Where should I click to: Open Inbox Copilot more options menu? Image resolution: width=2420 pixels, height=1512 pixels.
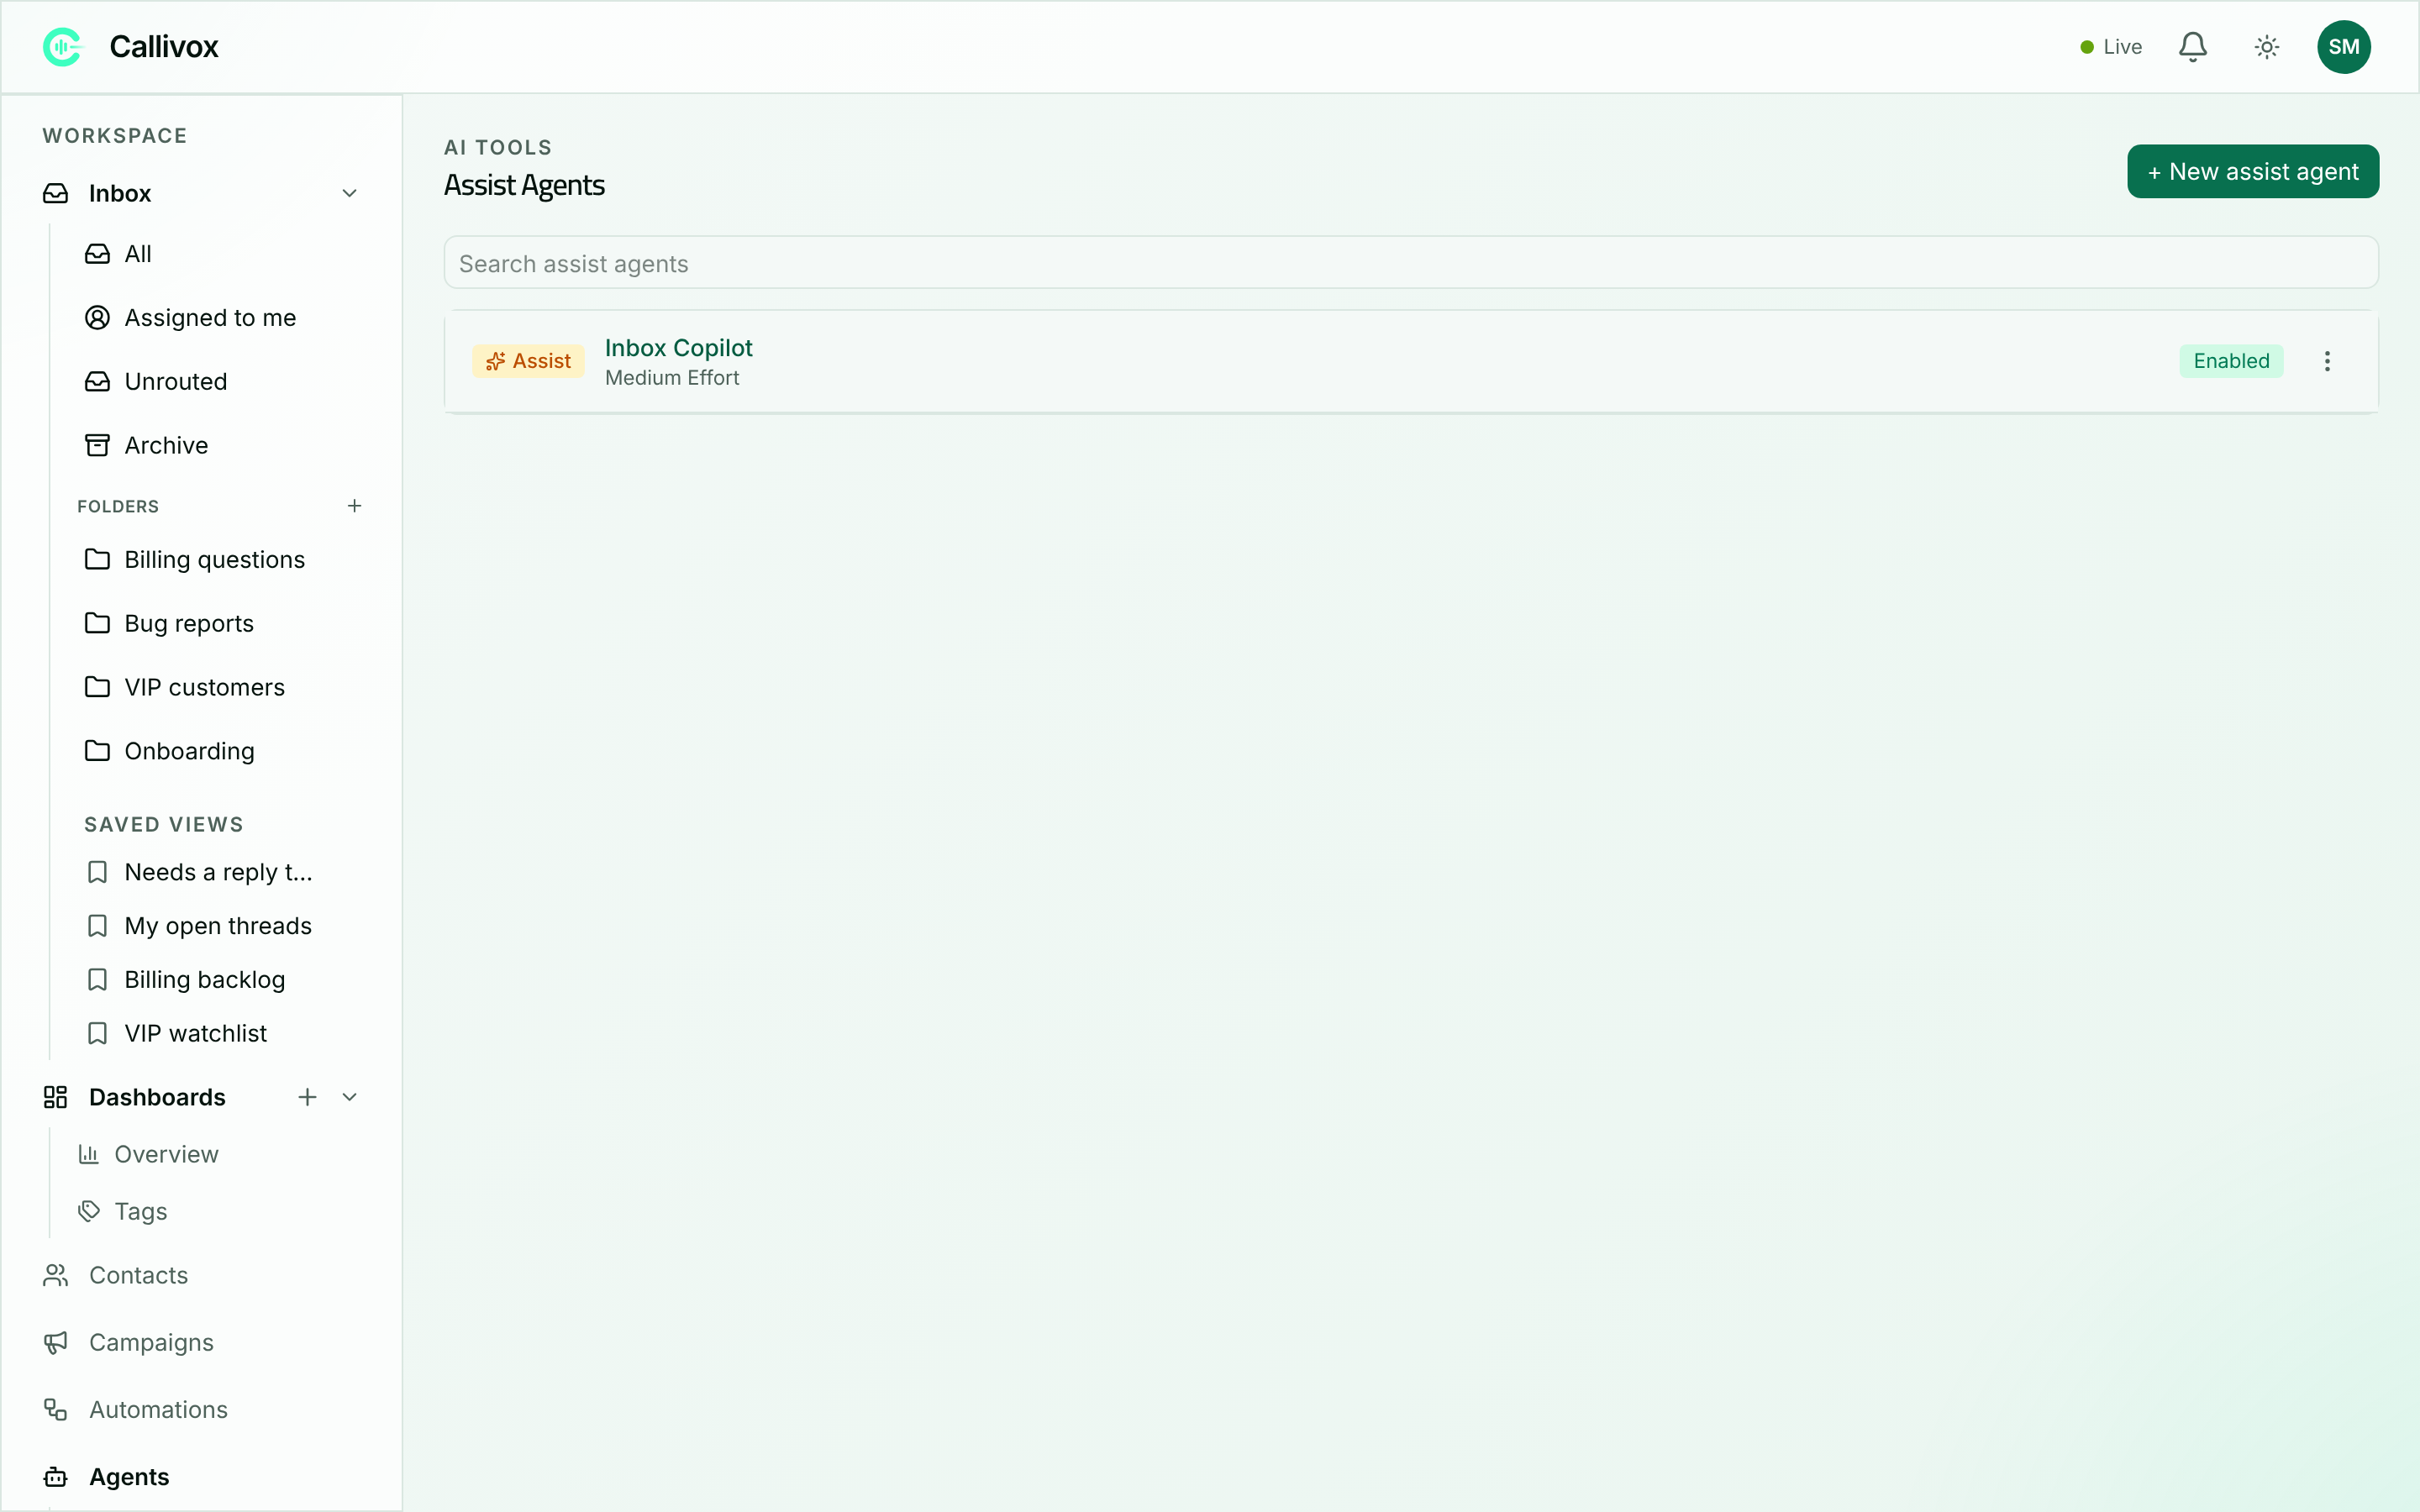(x=2327, y=361)
